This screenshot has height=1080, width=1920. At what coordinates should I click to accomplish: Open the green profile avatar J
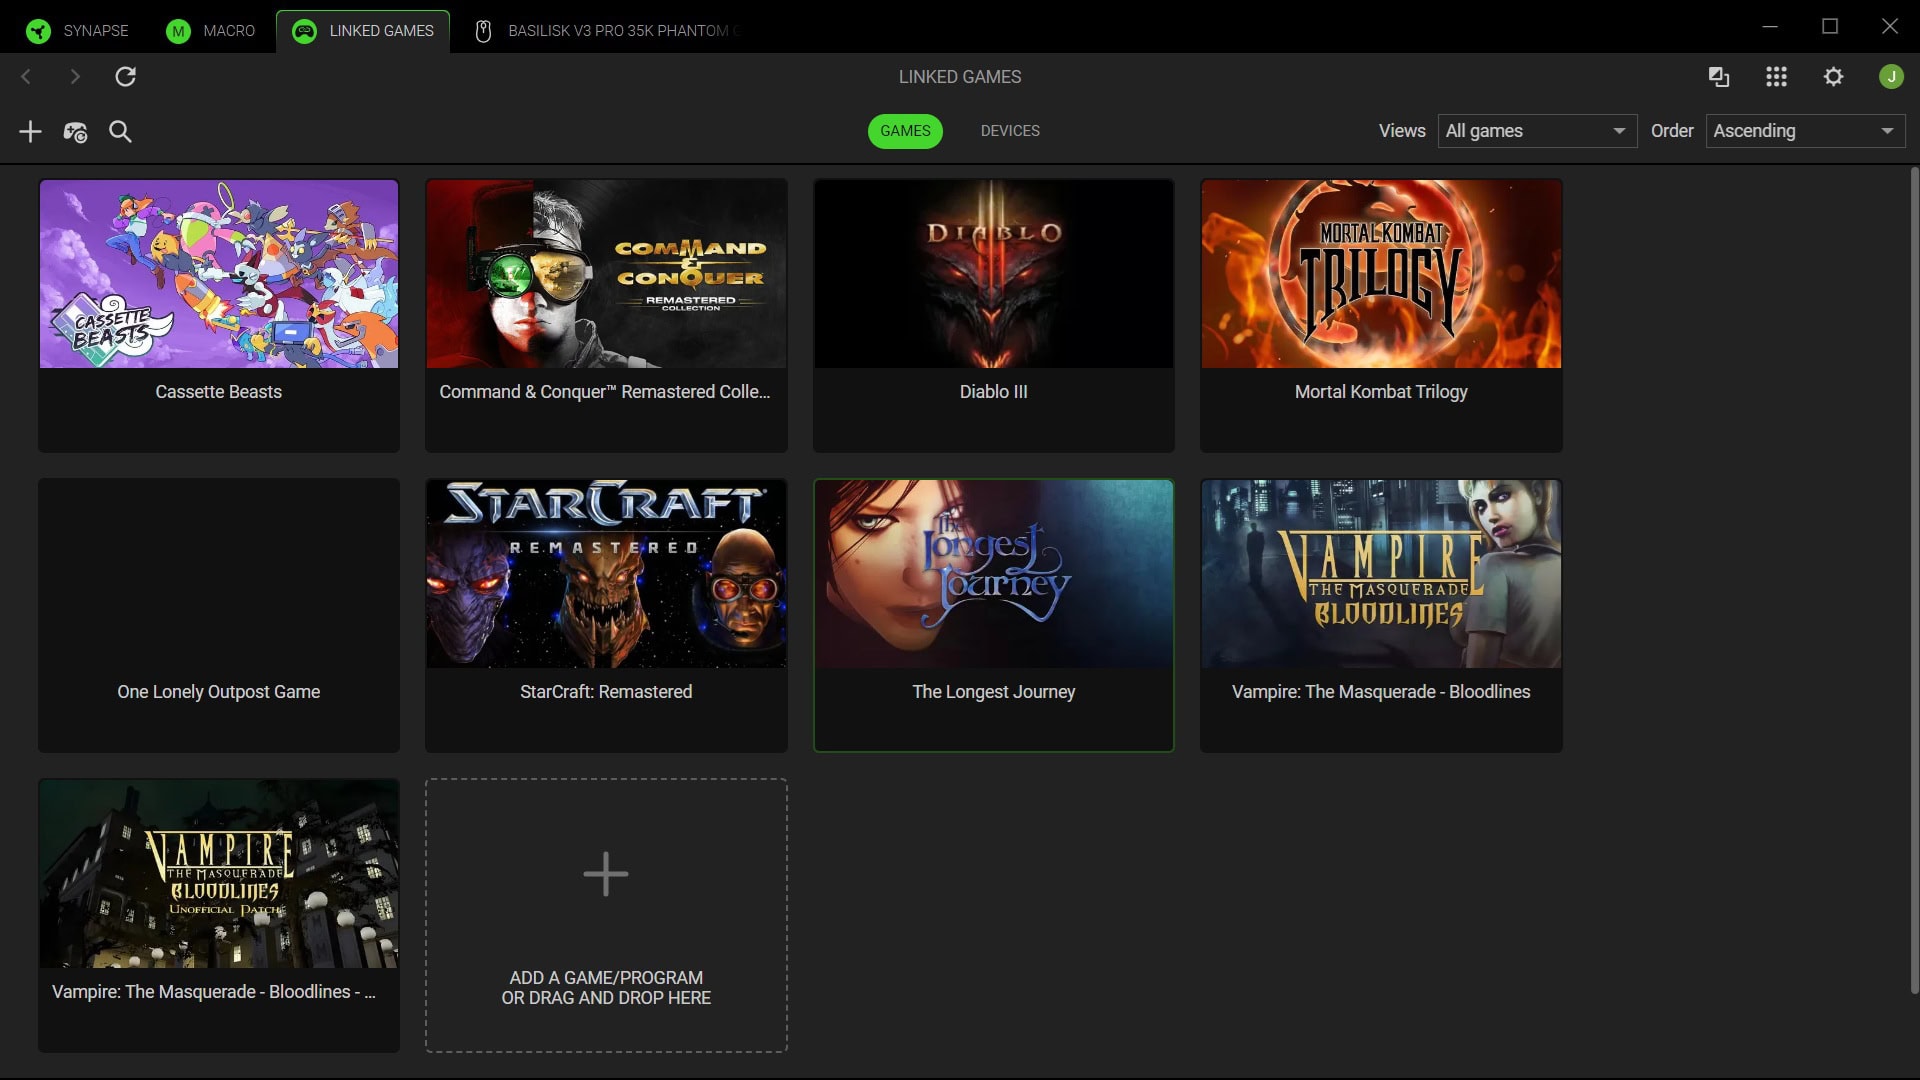pos(1890,76)
